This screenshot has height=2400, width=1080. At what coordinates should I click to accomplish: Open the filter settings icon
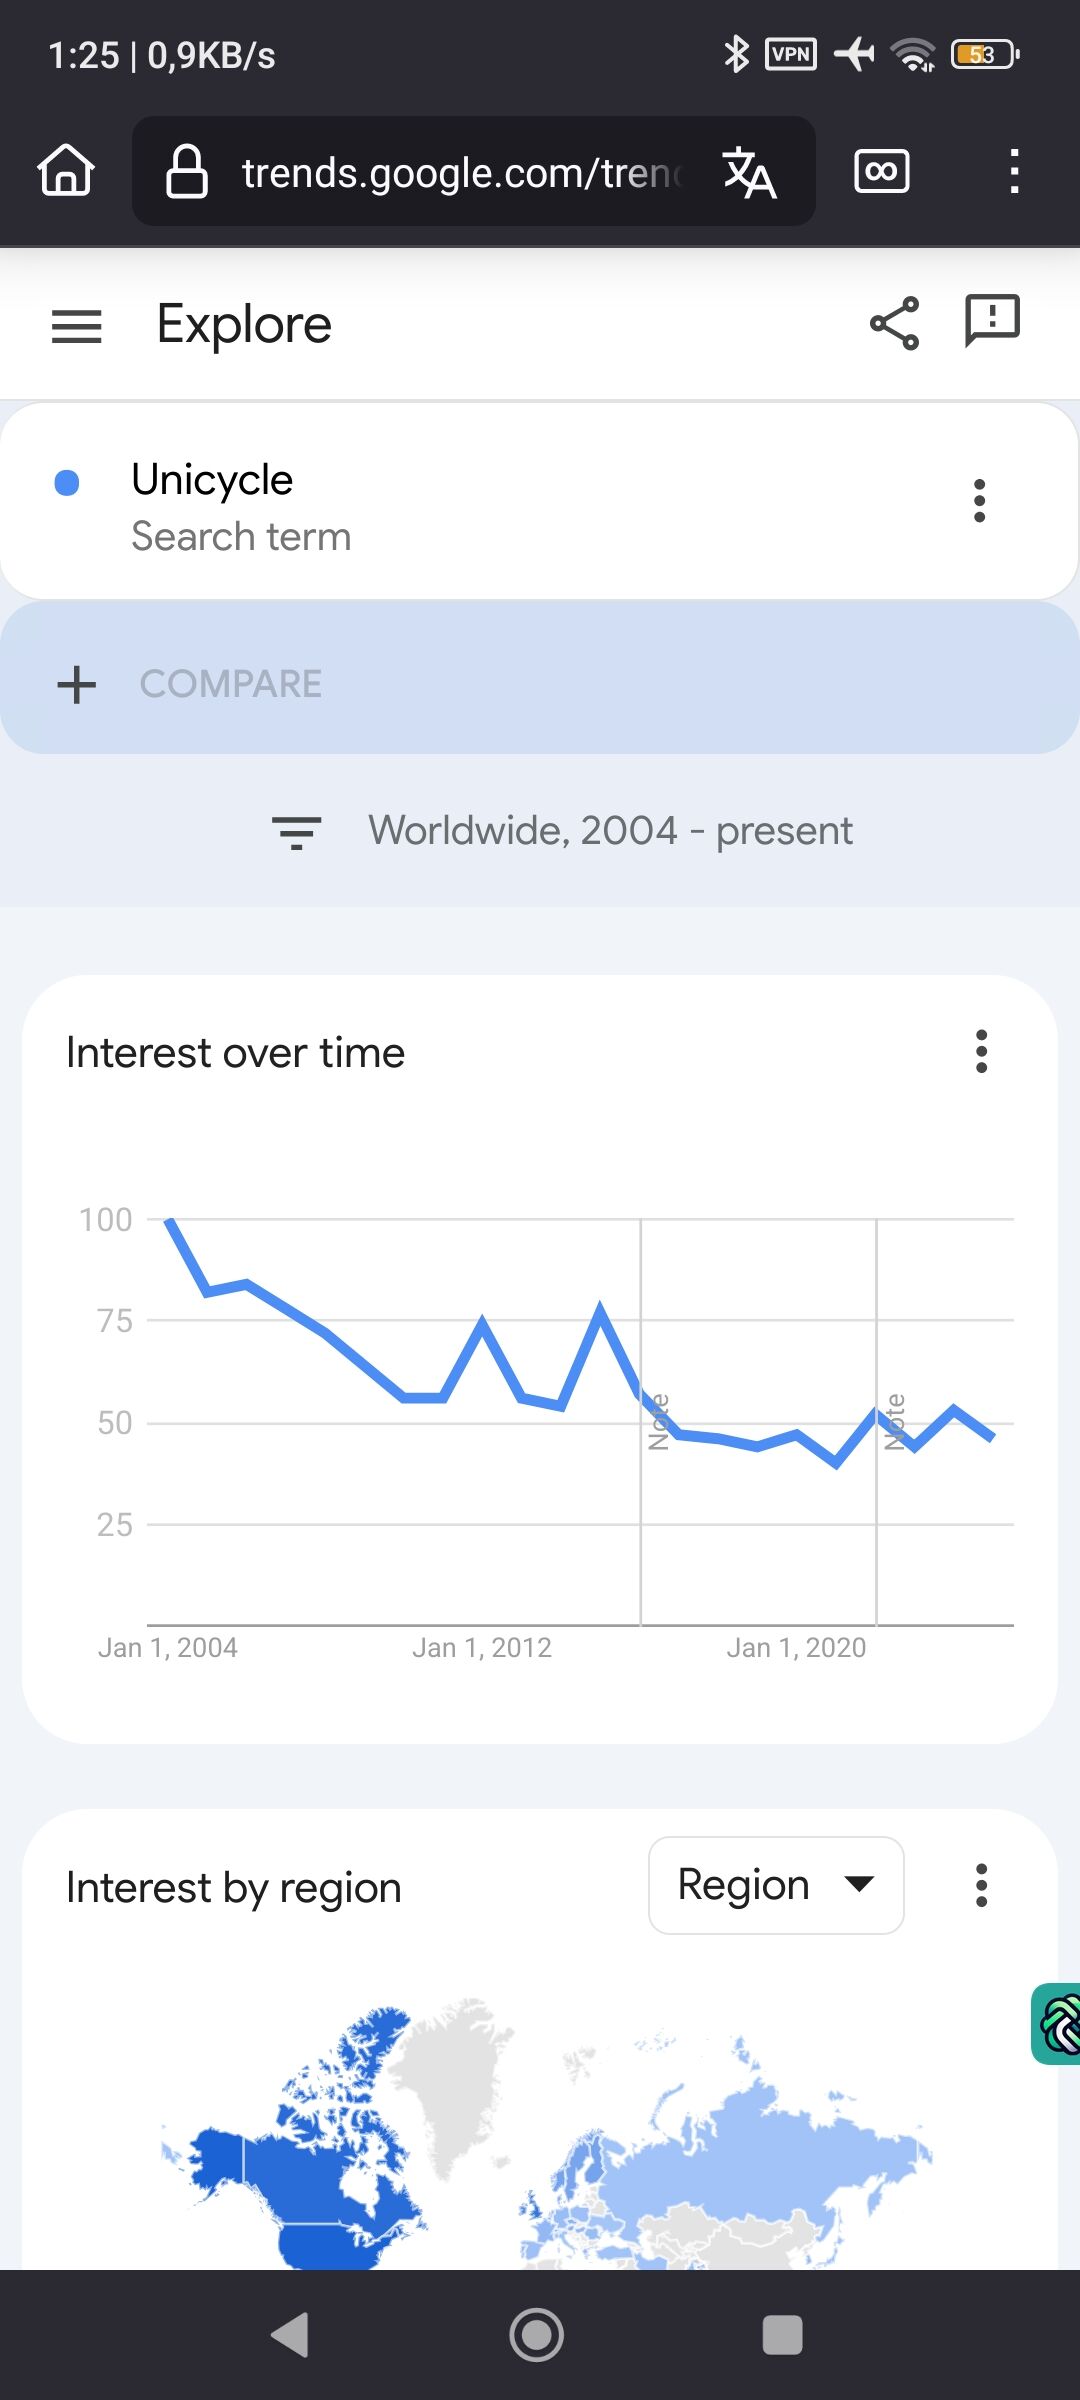[x=297, y=832]
